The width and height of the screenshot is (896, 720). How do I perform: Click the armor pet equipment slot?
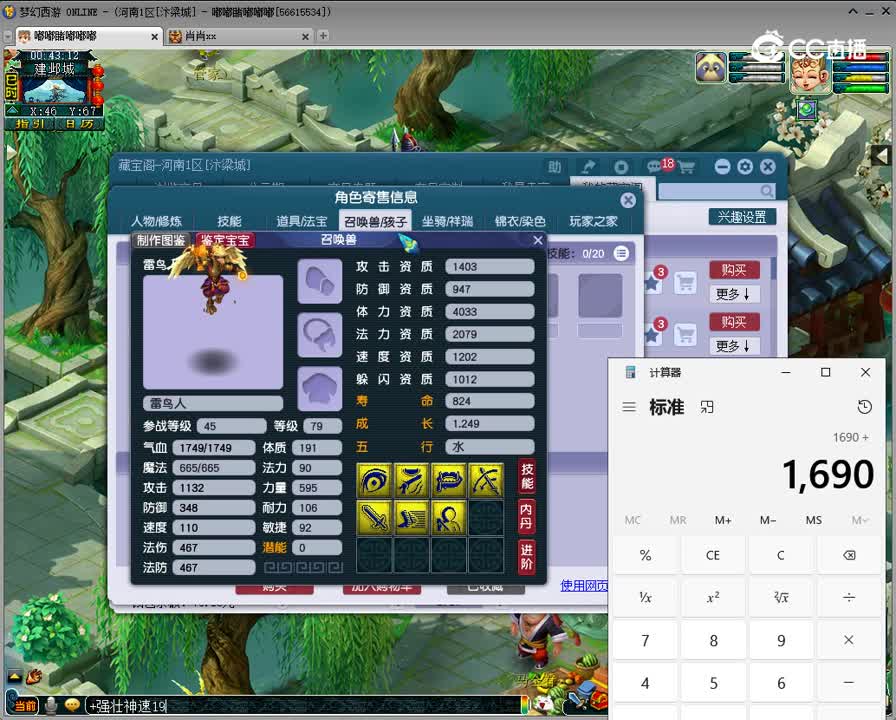(x=320, y=389)
